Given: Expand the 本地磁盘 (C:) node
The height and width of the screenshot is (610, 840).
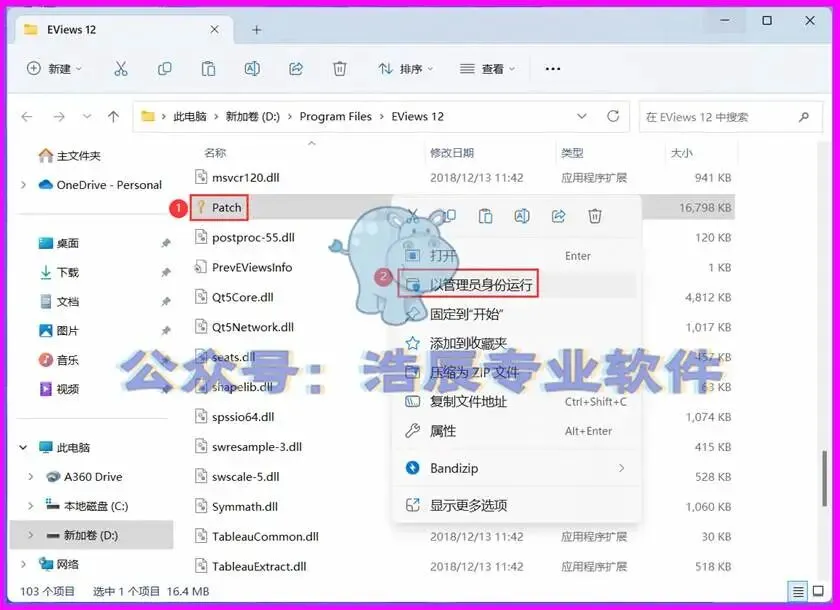Looking at the screenshot, I should 31,506.
